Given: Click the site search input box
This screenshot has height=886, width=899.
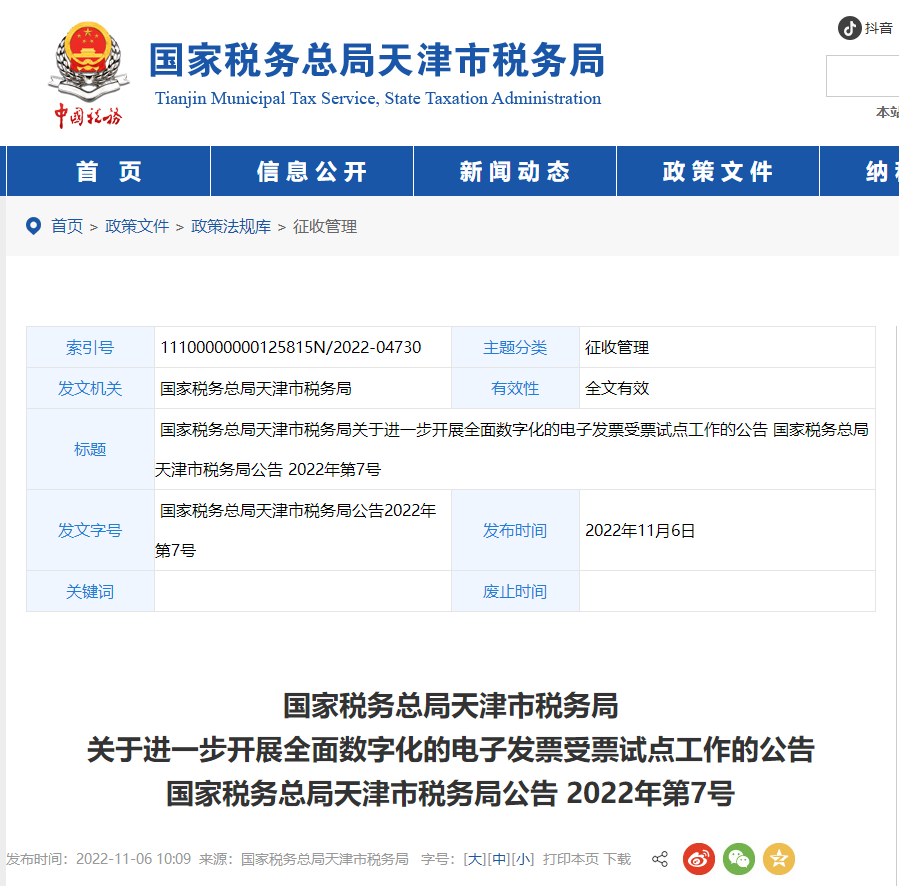Looking at the screenshot, I should pos(862,76).
